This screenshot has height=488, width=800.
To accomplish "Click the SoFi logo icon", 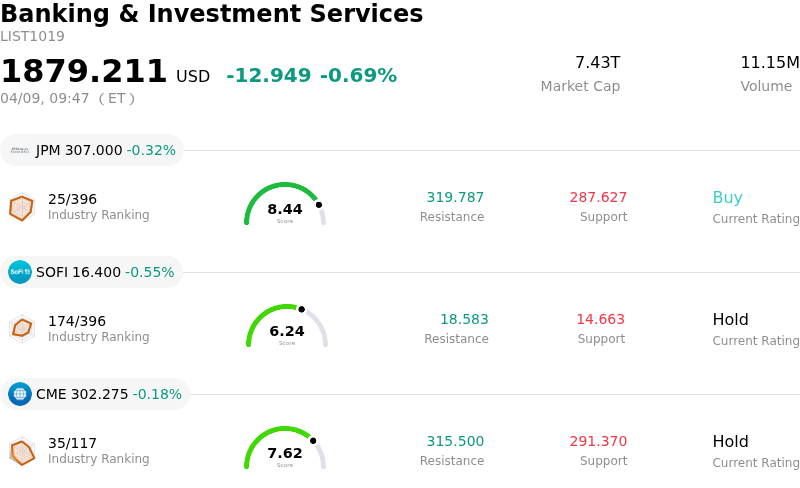I will 20,272.
